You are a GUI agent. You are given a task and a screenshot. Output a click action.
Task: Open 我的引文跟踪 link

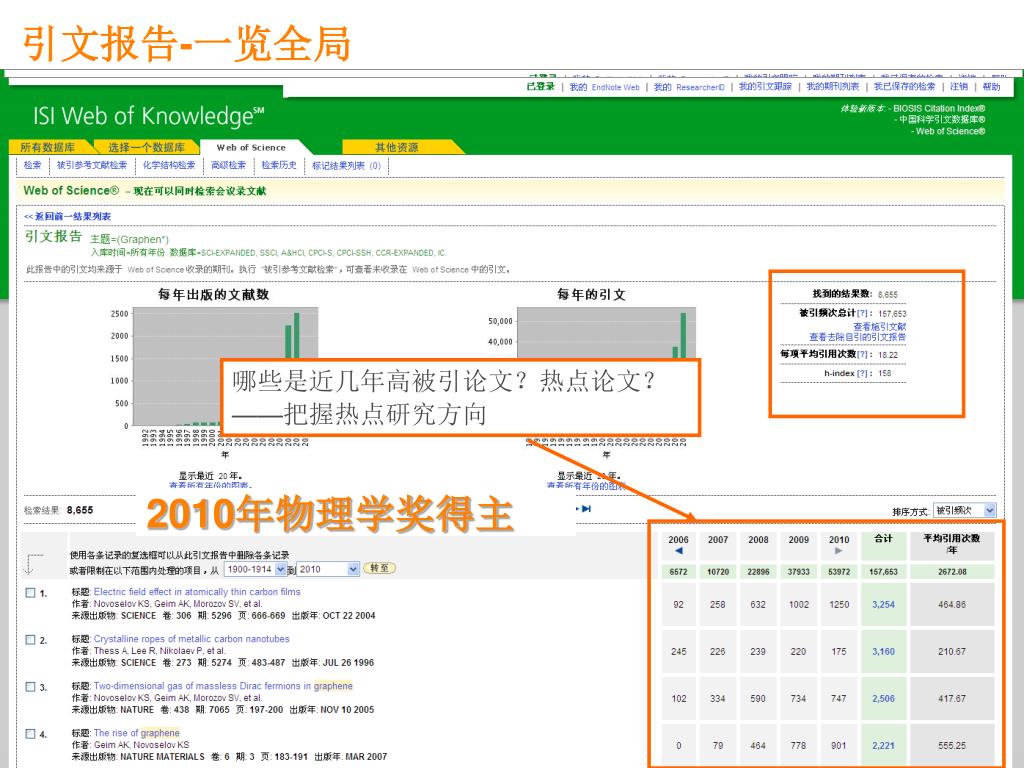coord(765,86)
